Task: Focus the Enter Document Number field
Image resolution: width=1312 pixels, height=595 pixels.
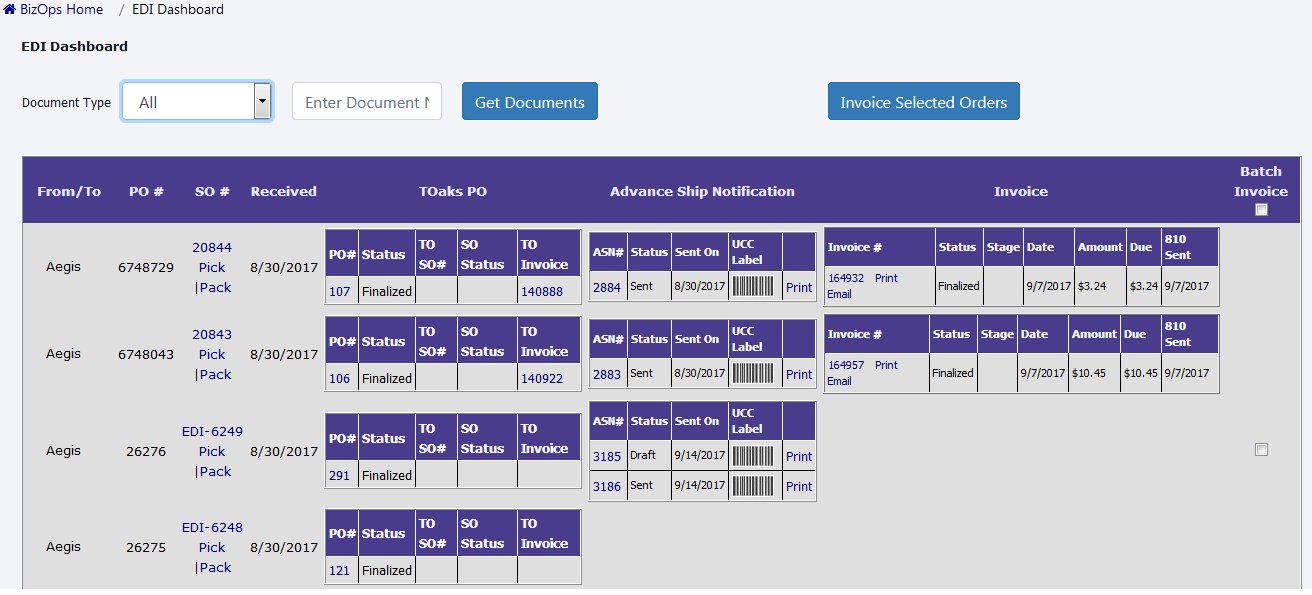Action: 366,102
